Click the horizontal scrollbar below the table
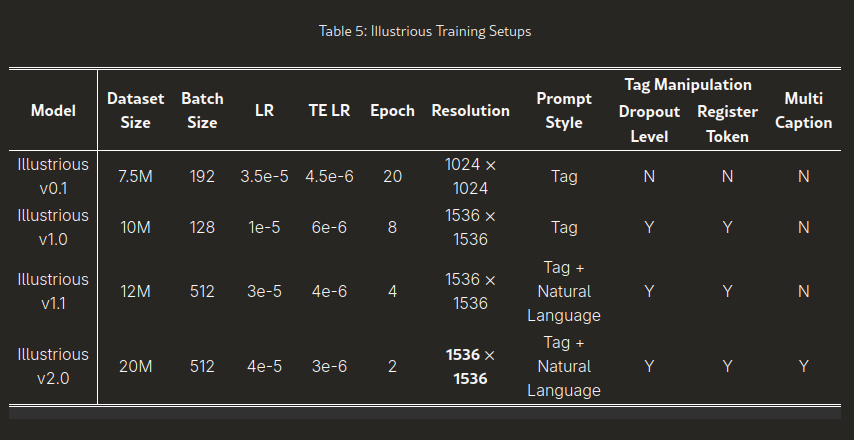This screenshot has height=440, width=854. tap(425, 413)
